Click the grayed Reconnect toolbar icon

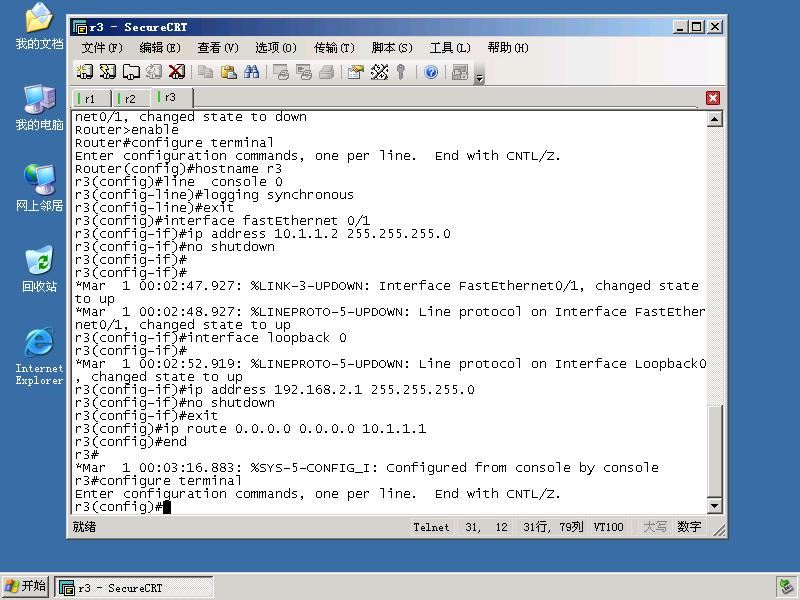[154, 72]
